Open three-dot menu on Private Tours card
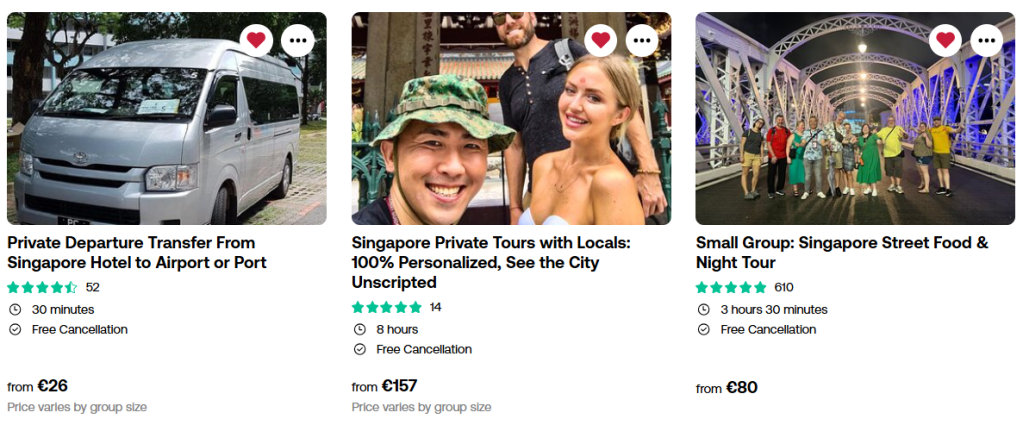Screen dimensions: 1023x425 tap(642, 40)
